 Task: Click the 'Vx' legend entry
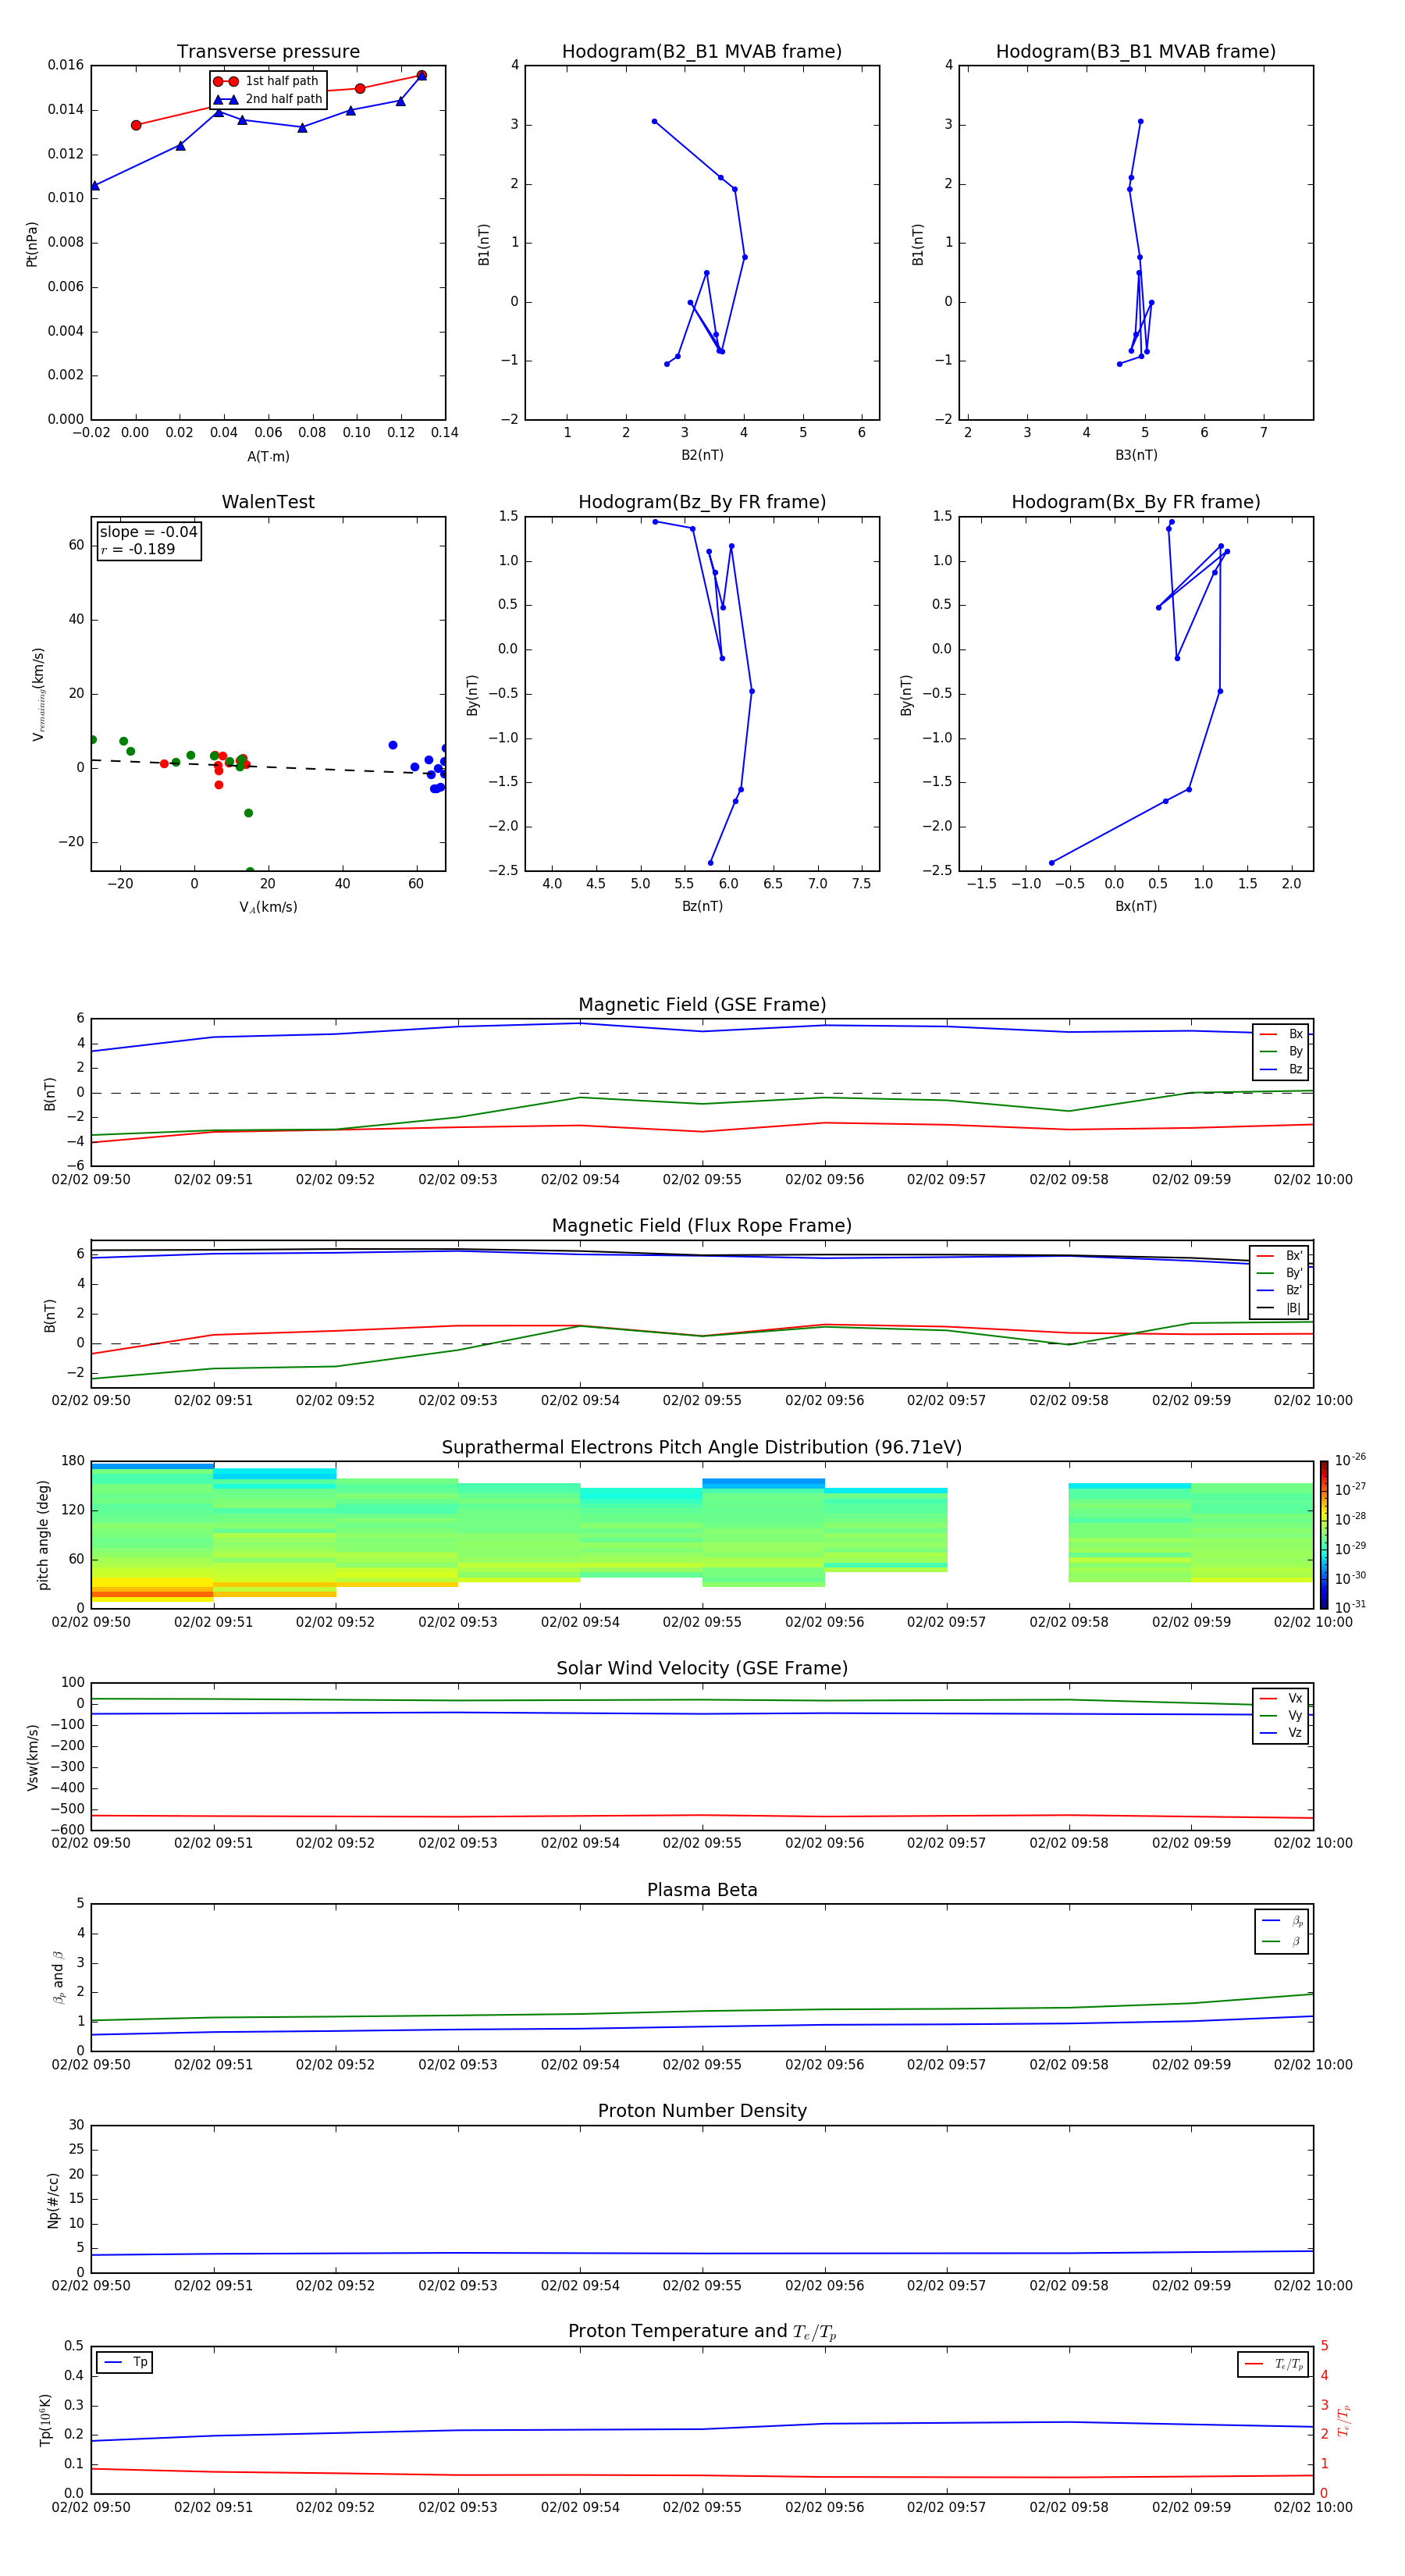point(1282,1699)
